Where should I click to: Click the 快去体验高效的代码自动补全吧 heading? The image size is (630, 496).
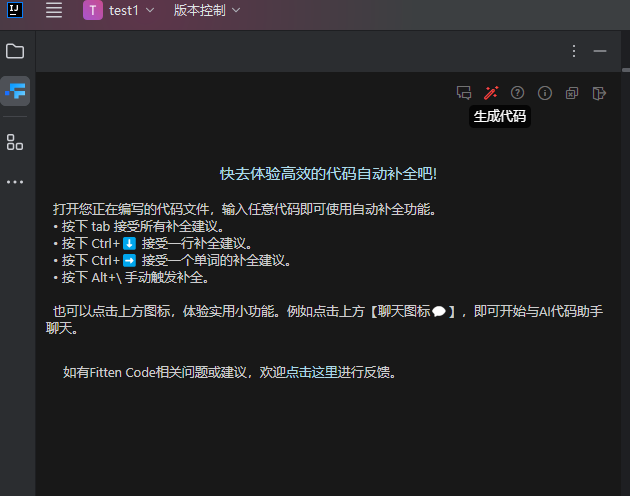(328, 173)
